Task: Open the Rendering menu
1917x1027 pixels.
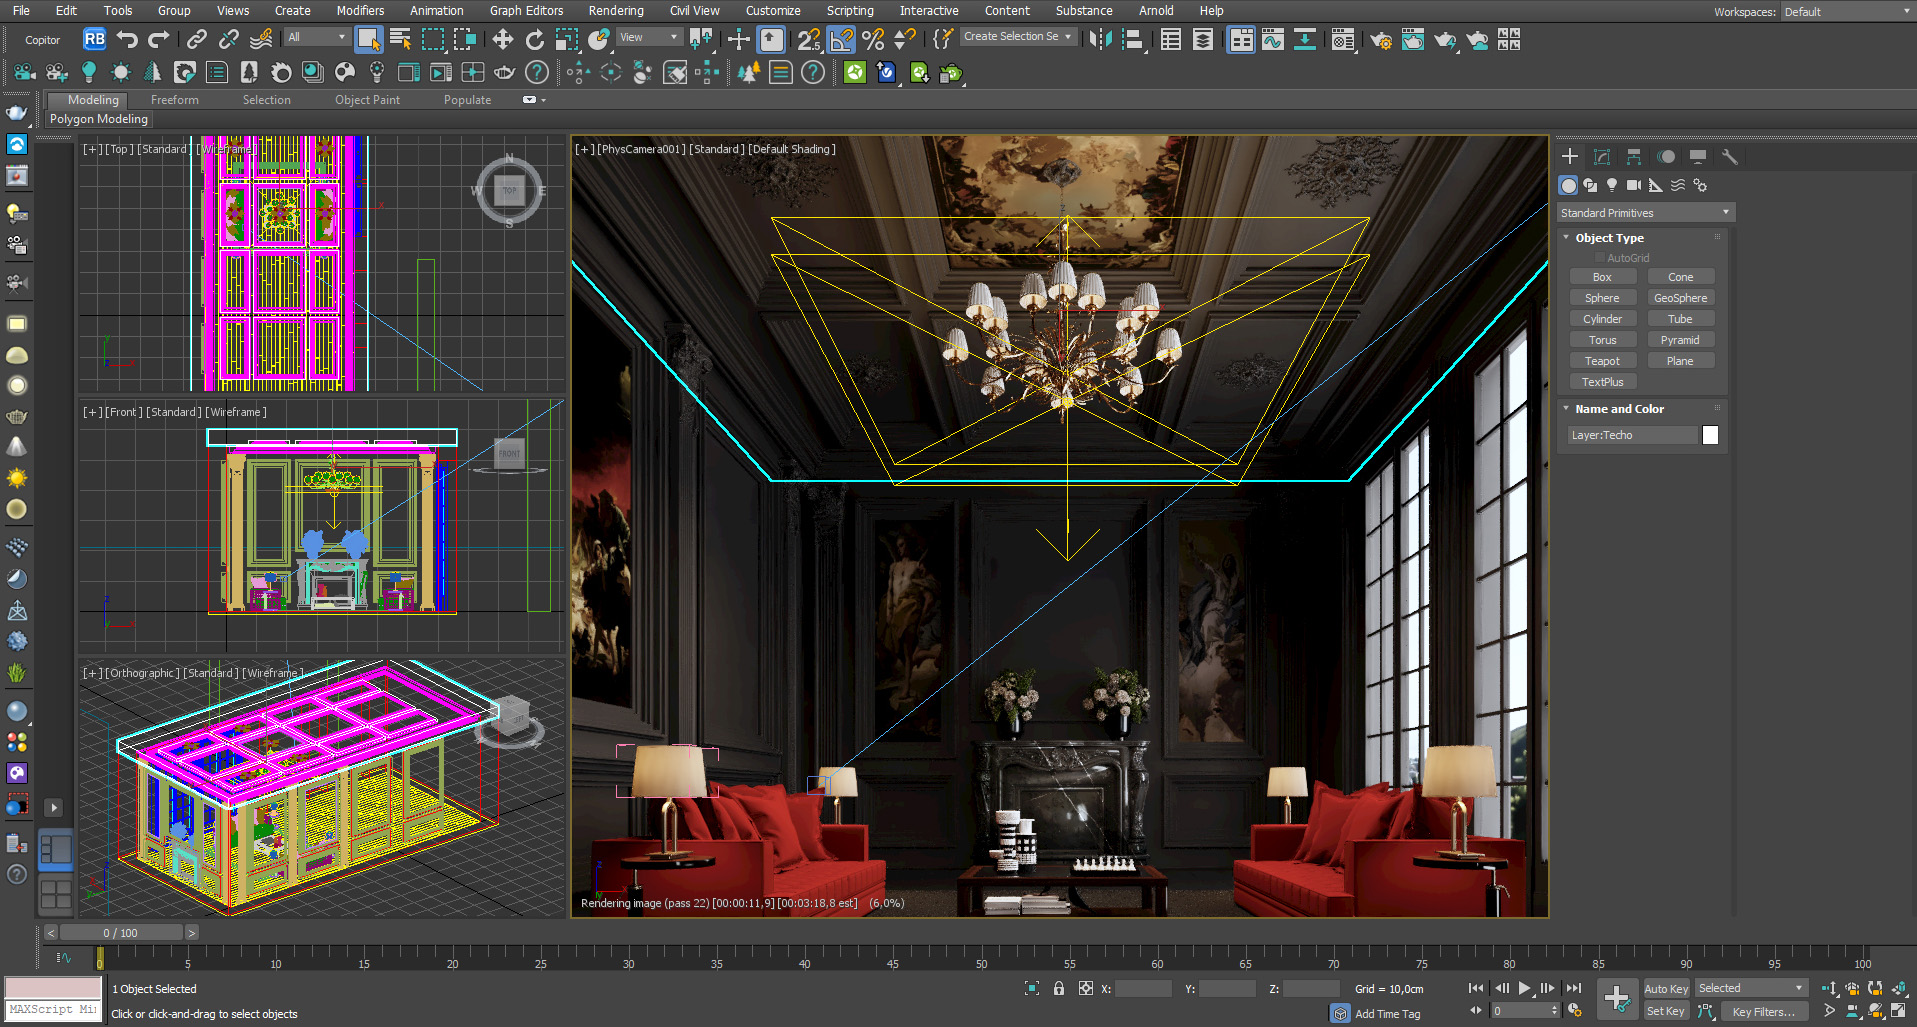Action: coord(616,11)
